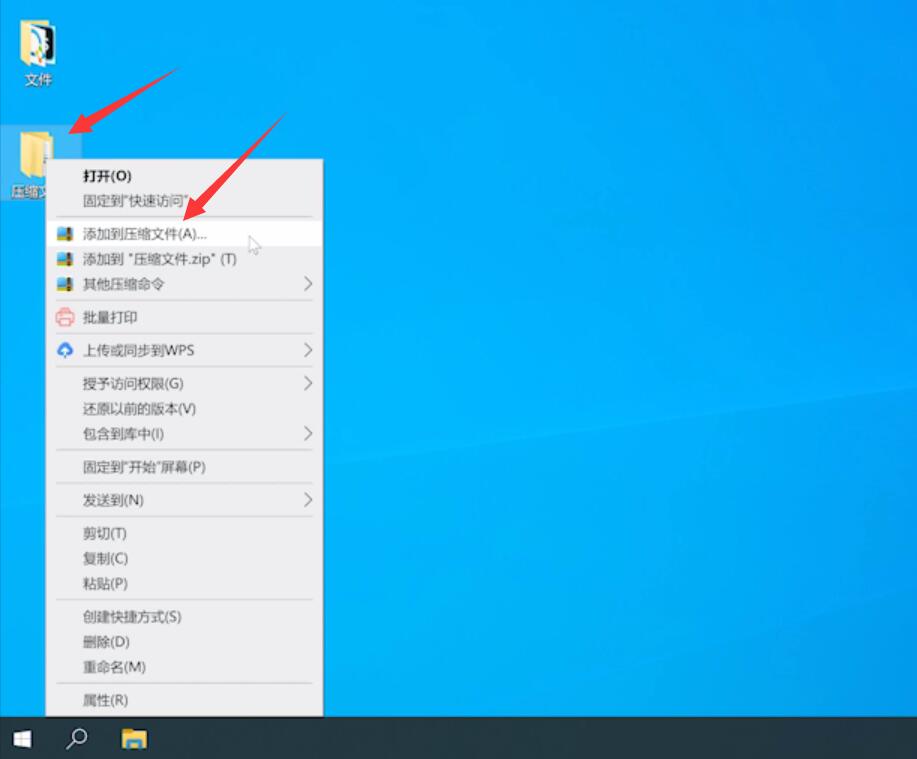Open taskbar search magnifier
Screen dimensions: 917x759
point(77,739)
